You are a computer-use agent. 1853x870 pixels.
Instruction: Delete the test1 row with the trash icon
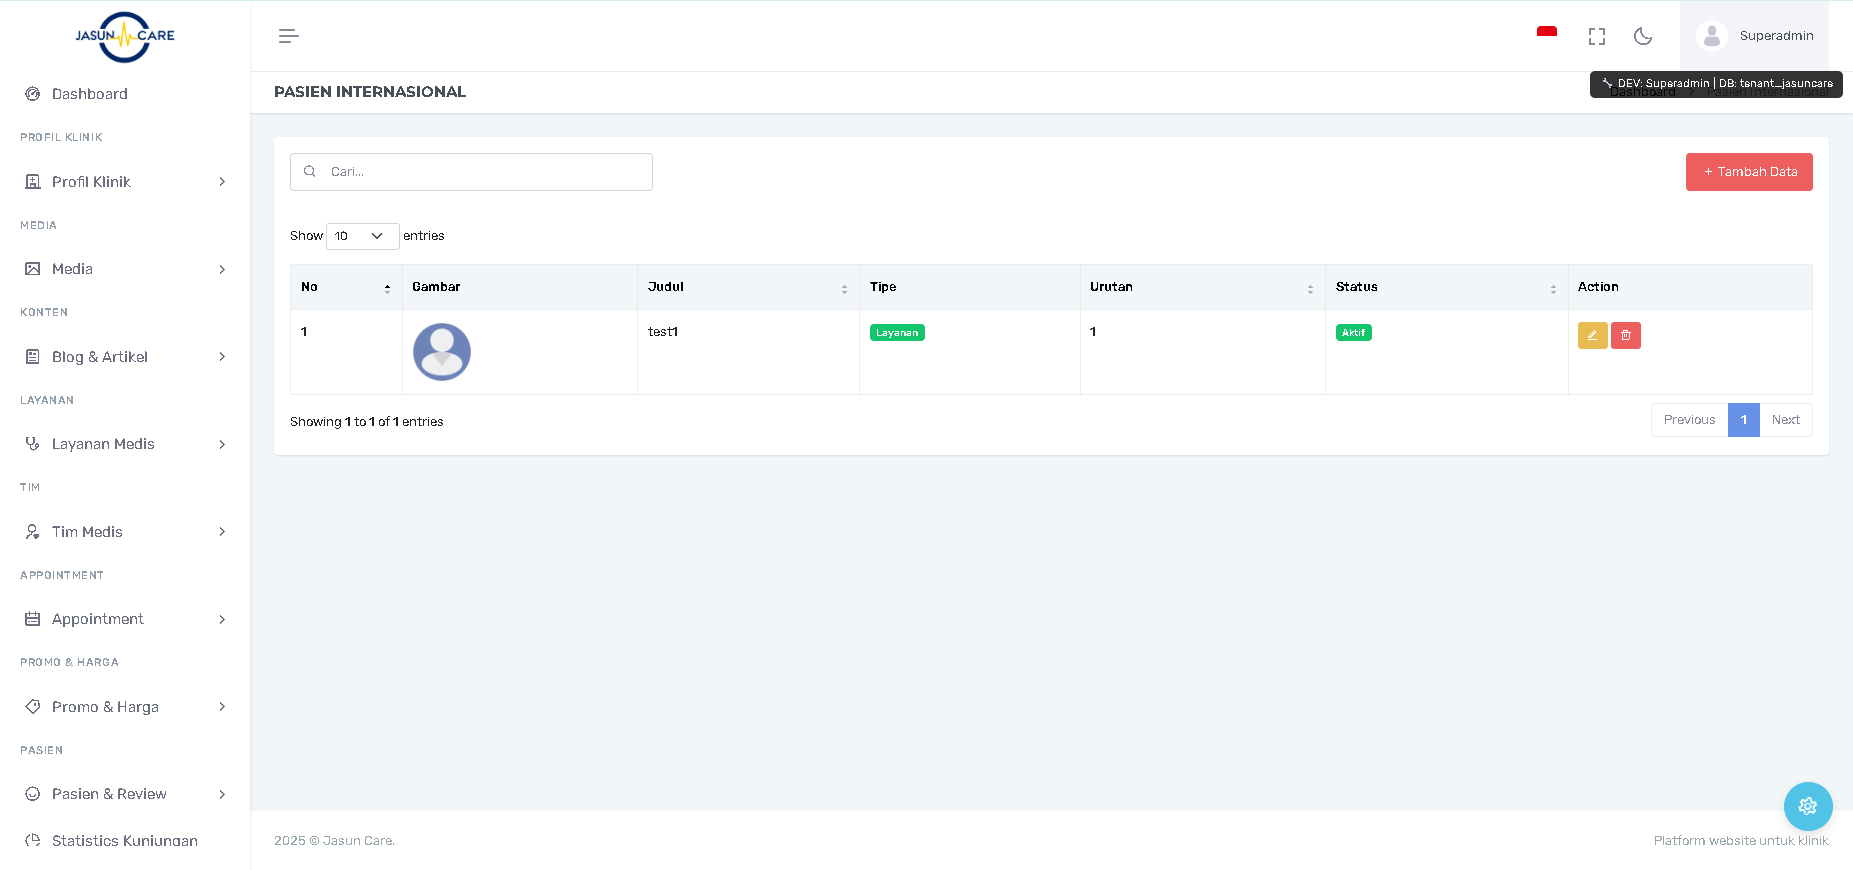1625,335
